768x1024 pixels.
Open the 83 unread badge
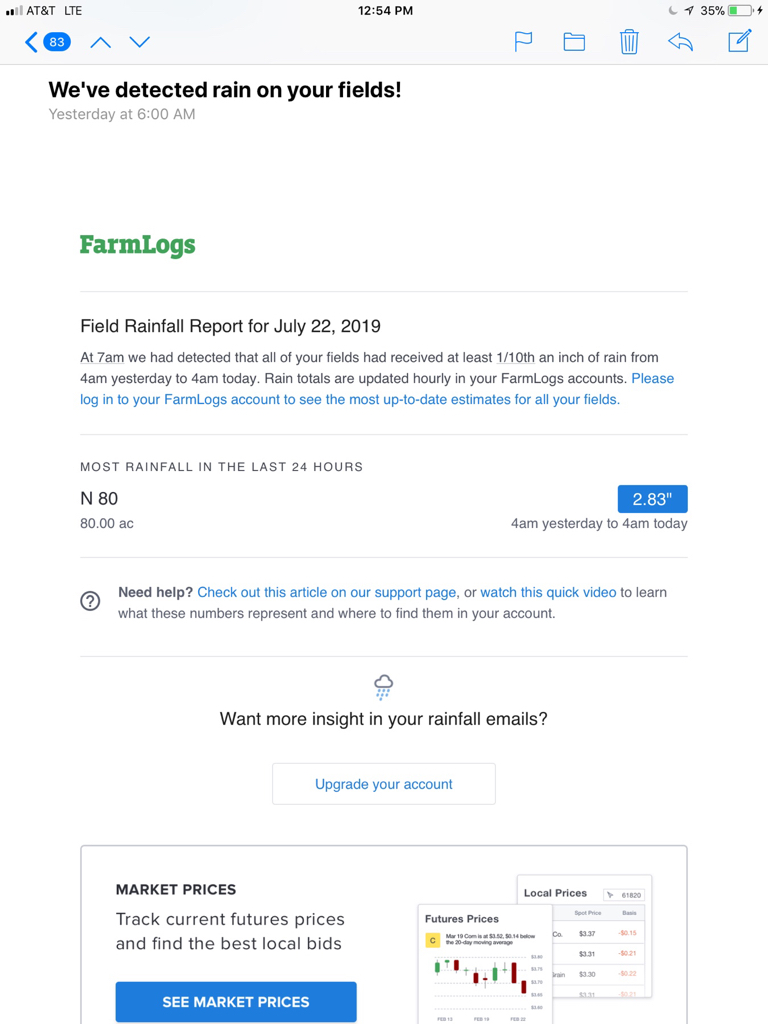click(57, 42)
